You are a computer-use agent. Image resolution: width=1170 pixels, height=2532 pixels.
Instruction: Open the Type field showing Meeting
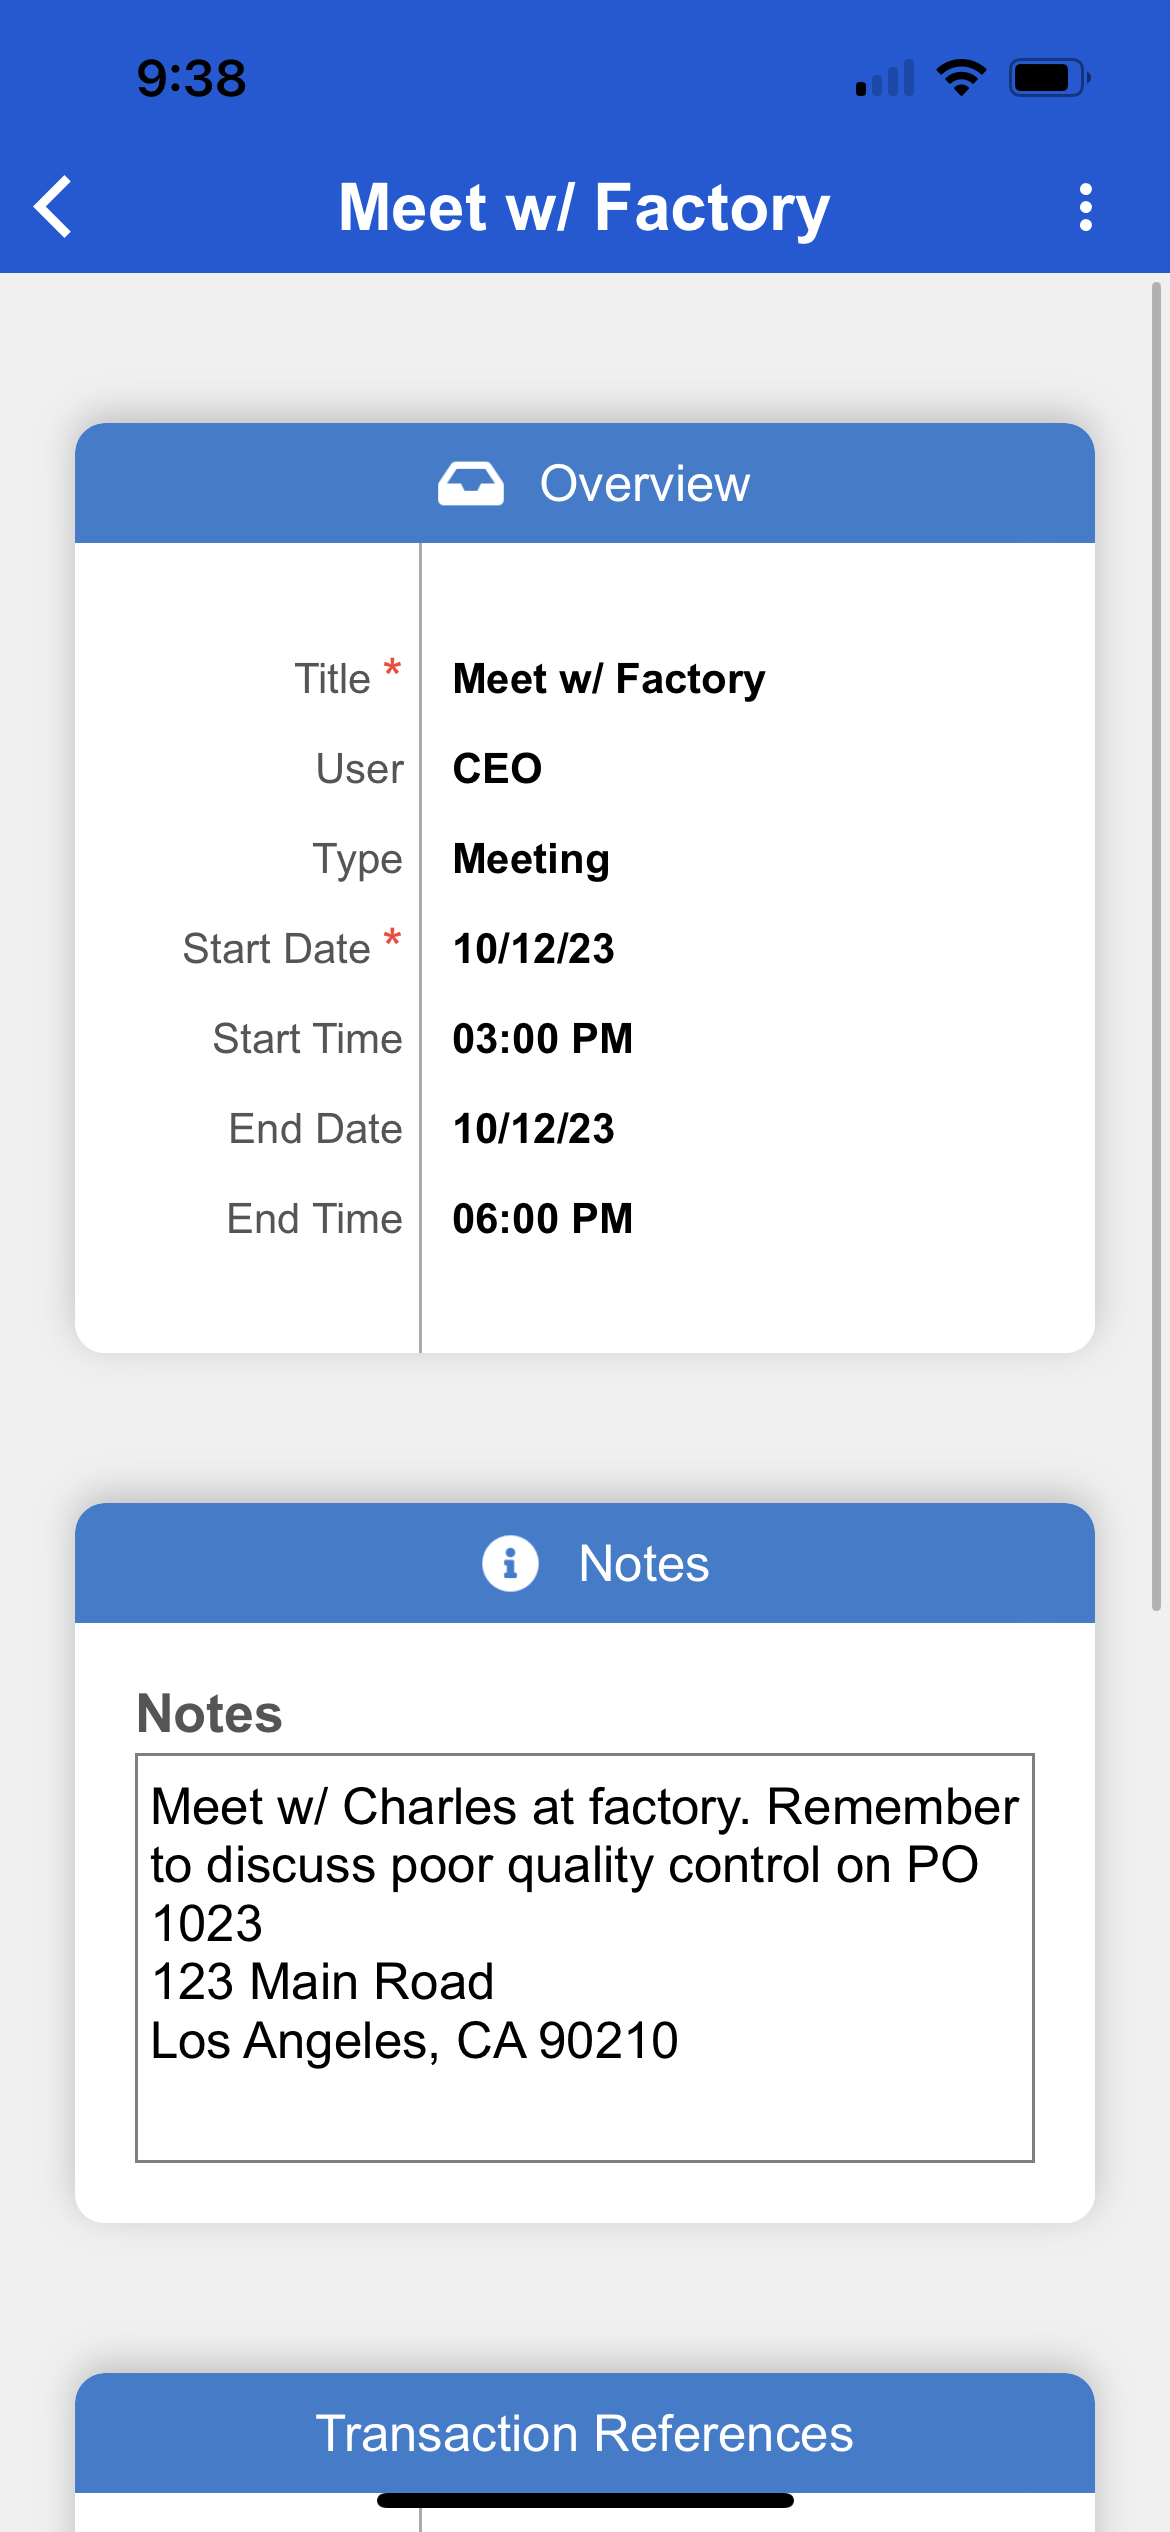pos(531,859)
